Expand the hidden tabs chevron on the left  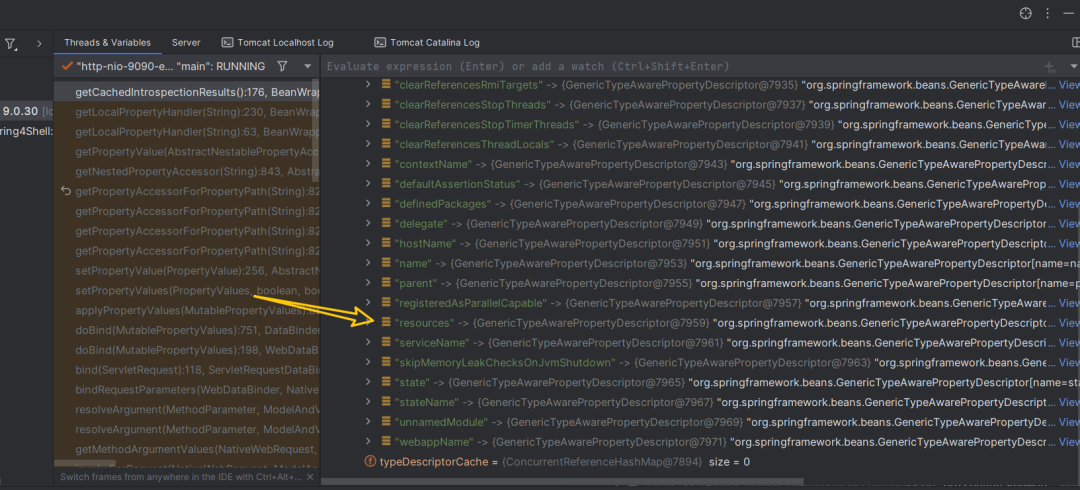39,43
